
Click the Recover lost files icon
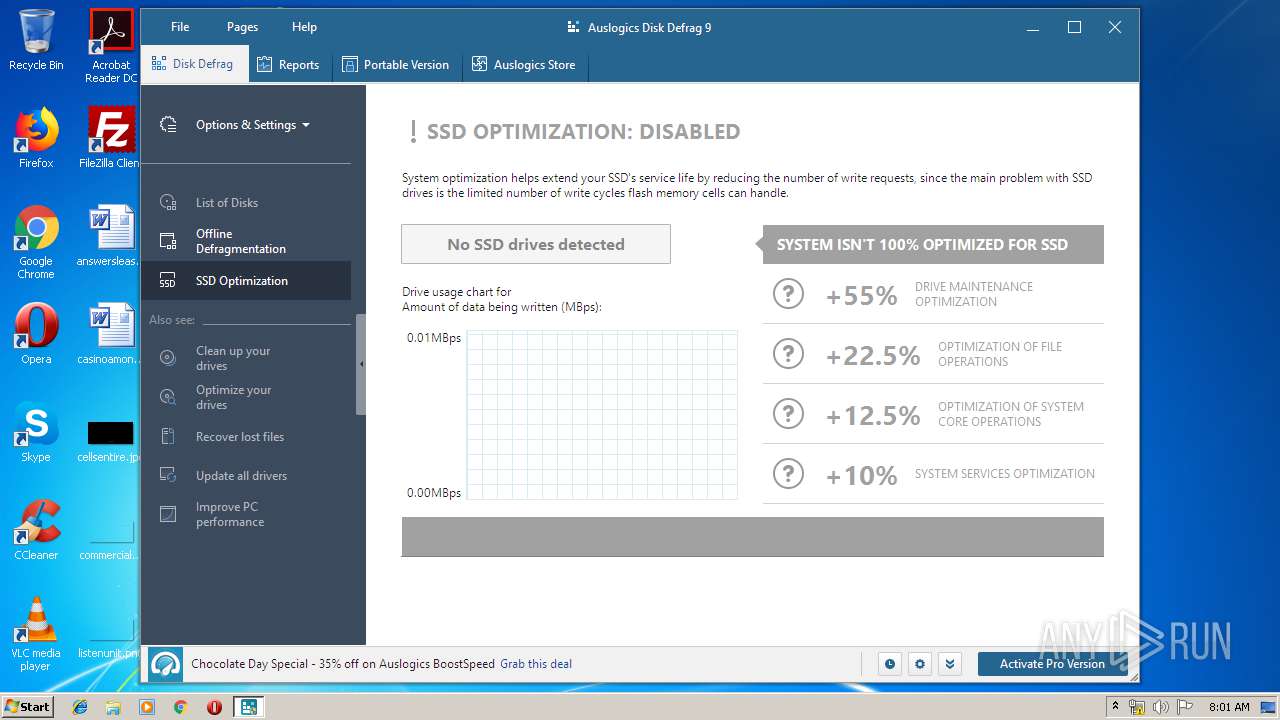[168, 437]
